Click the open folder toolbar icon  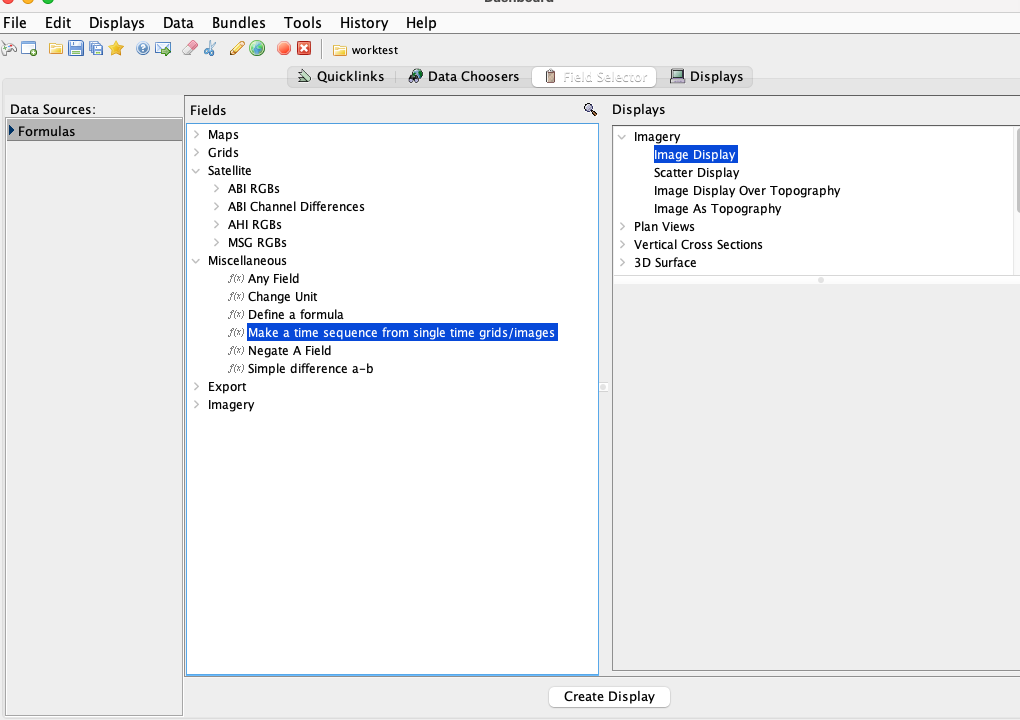[56, 49]
